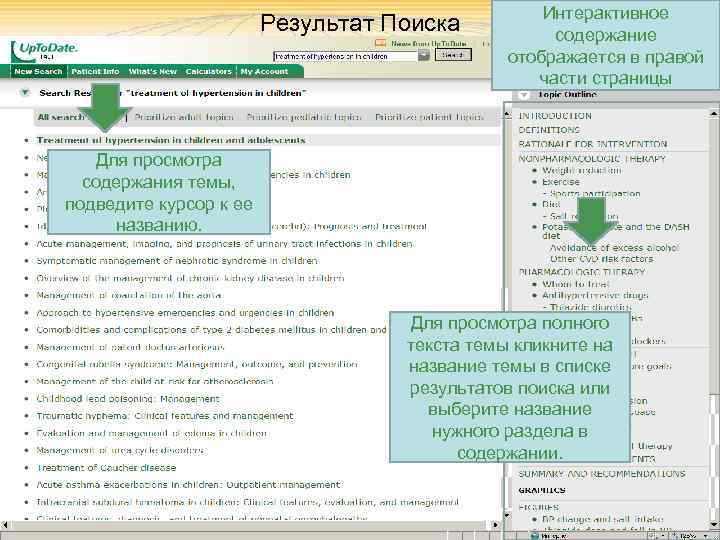Click horizontal scrollbar right arrow

point(495,525)
